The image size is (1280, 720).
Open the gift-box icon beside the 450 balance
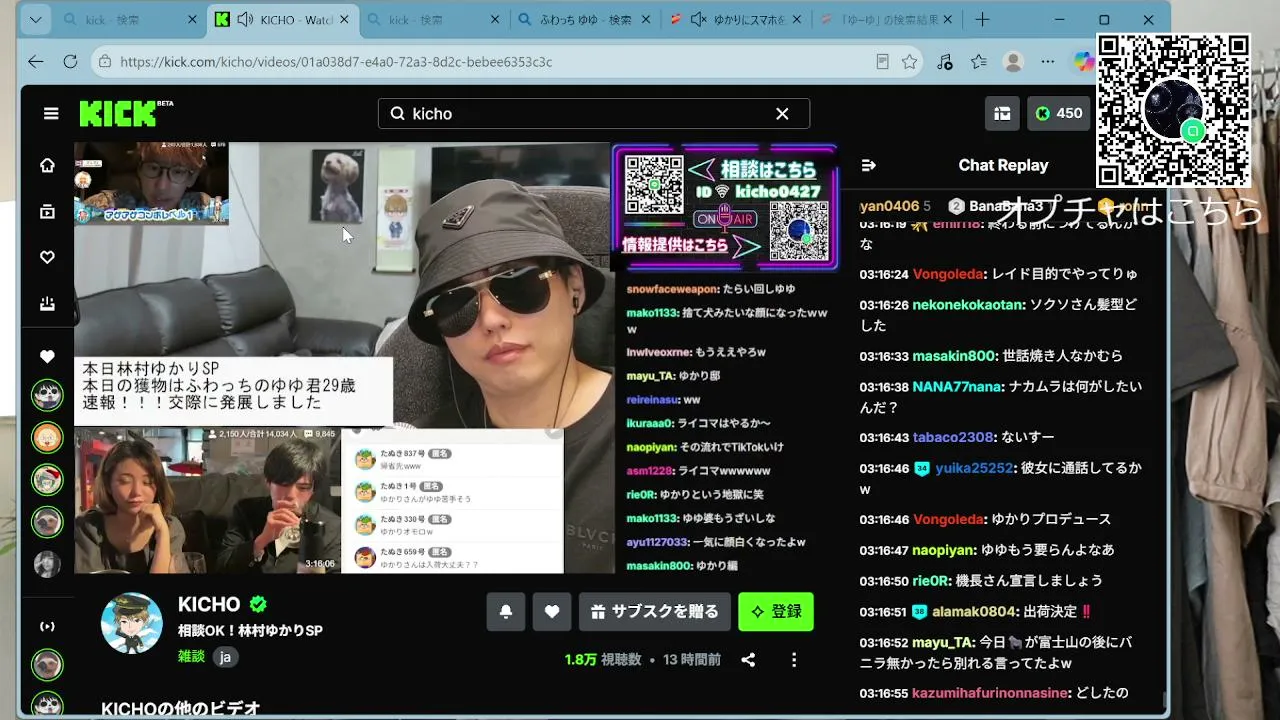click(x=1002, y=114)
